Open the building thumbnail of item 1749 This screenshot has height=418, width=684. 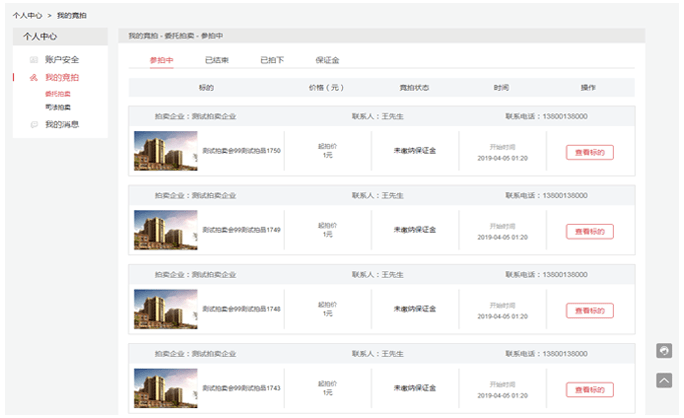(166, 230)
